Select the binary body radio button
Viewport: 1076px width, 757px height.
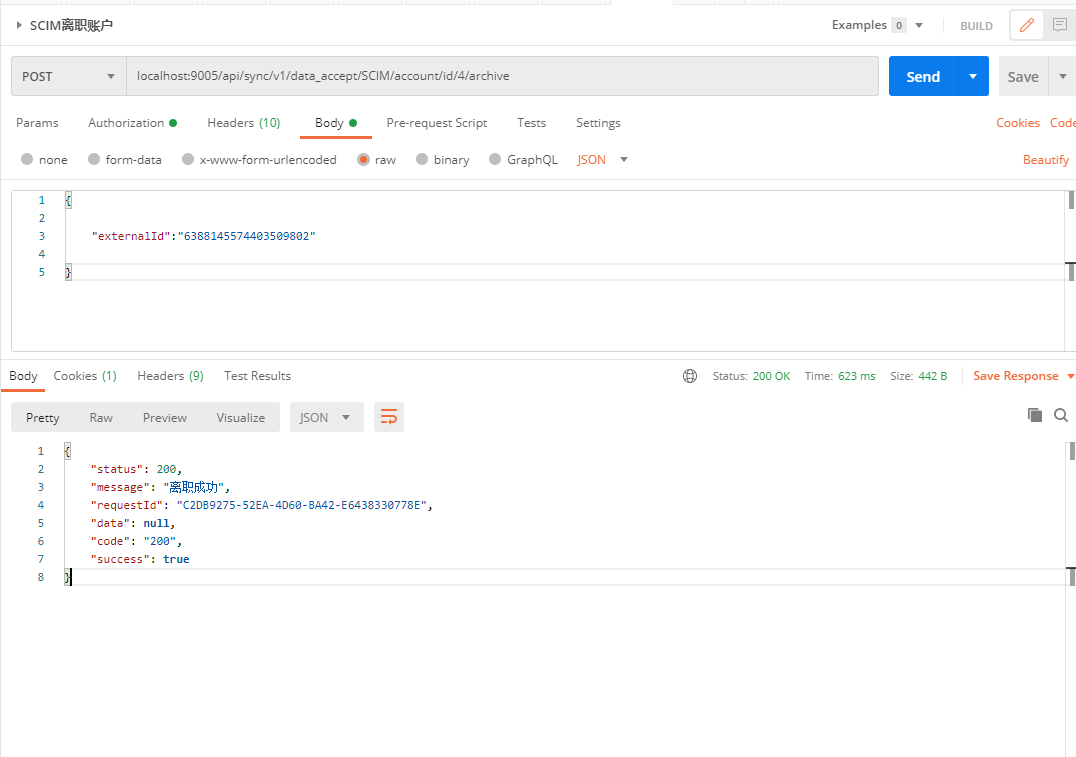point(422,160)
